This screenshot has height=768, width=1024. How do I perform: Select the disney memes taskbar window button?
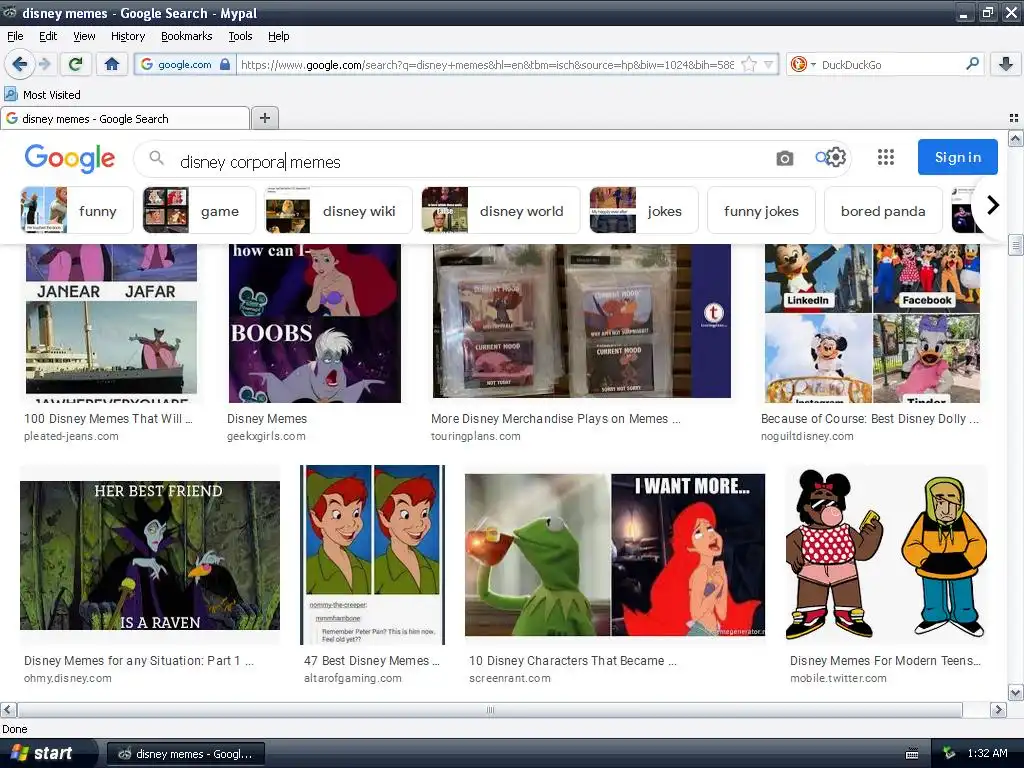pos(186,754)
